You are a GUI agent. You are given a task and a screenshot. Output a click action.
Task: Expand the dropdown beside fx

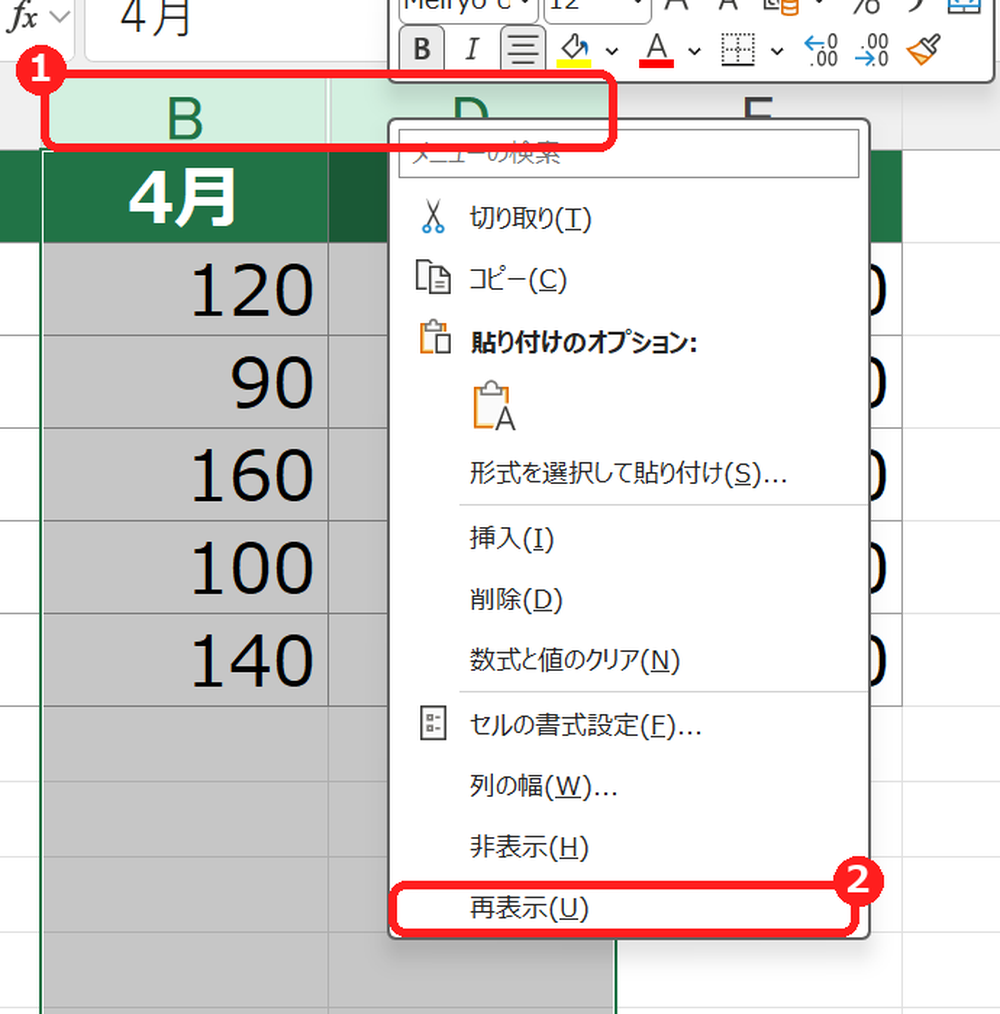click(x=60, y=16)
